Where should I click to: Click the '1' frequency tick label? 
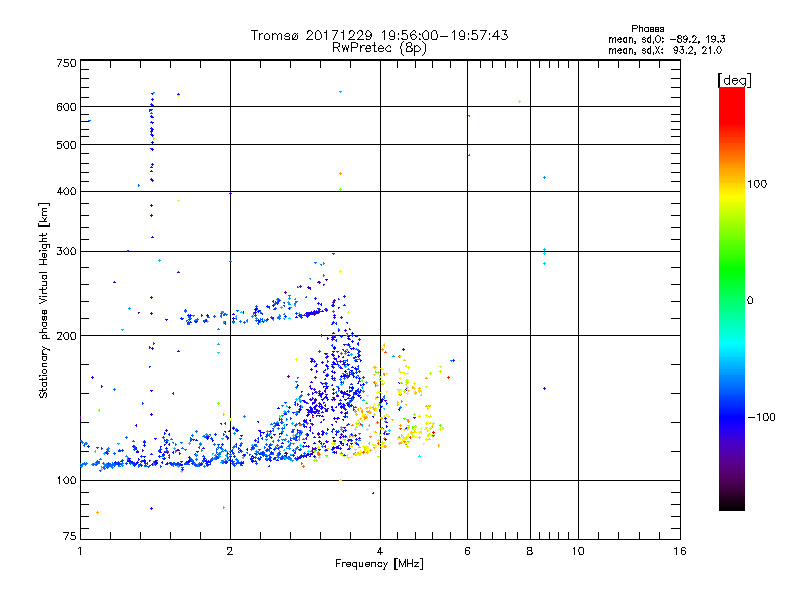(x=80, y=551)
